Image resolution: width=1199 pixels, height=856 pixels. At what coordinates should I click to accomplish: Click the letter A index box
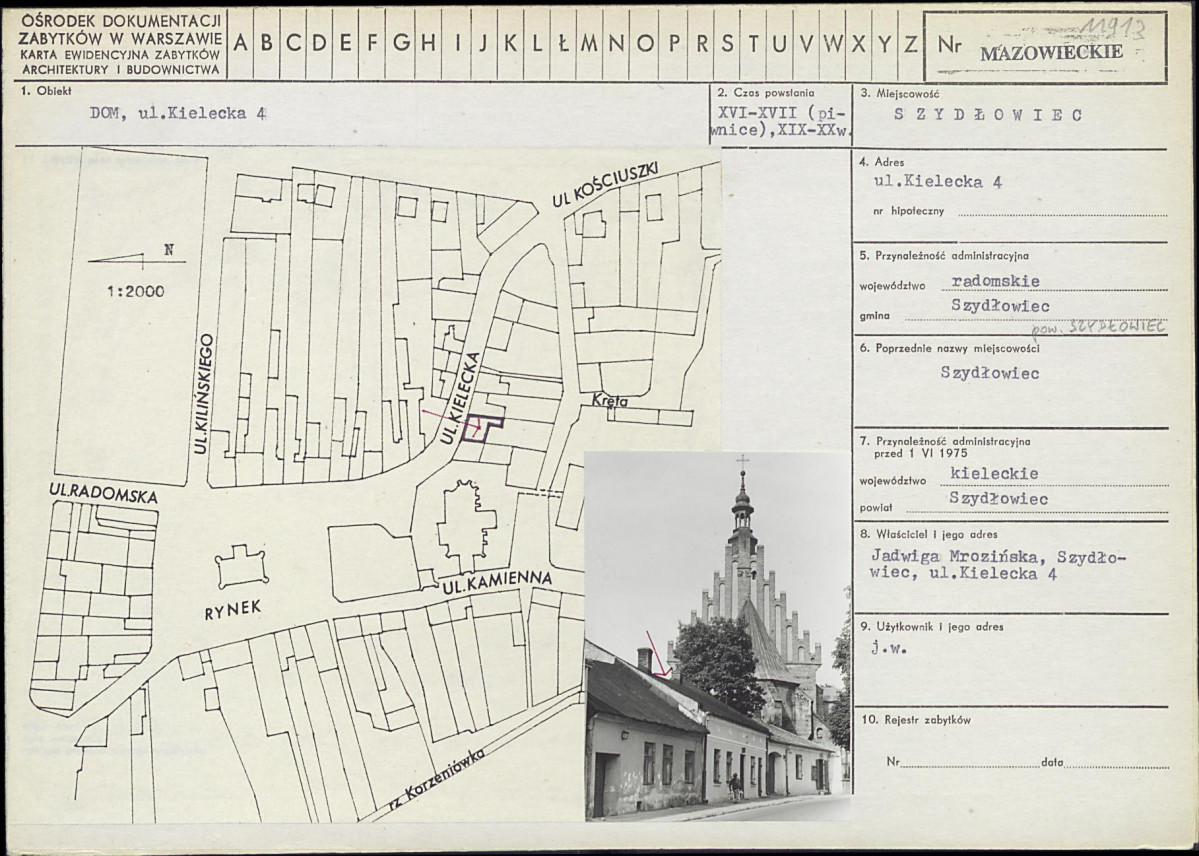pyautogui.click(x=240, y=43)
